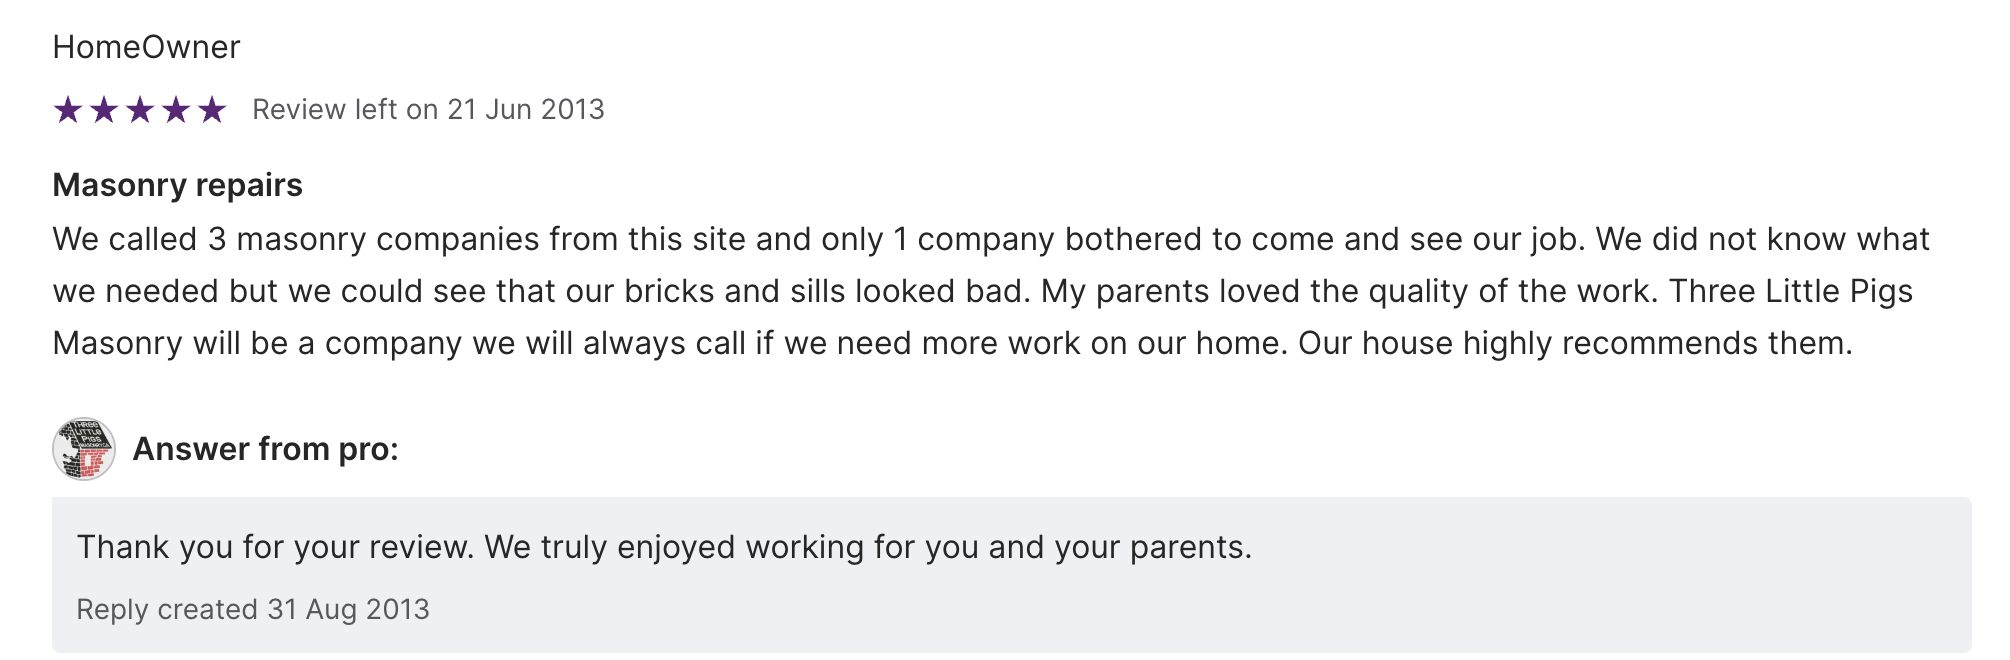Click the fifth purple rating star
This screenshot has height=660, width=2010.
click(x=212, y=110)
